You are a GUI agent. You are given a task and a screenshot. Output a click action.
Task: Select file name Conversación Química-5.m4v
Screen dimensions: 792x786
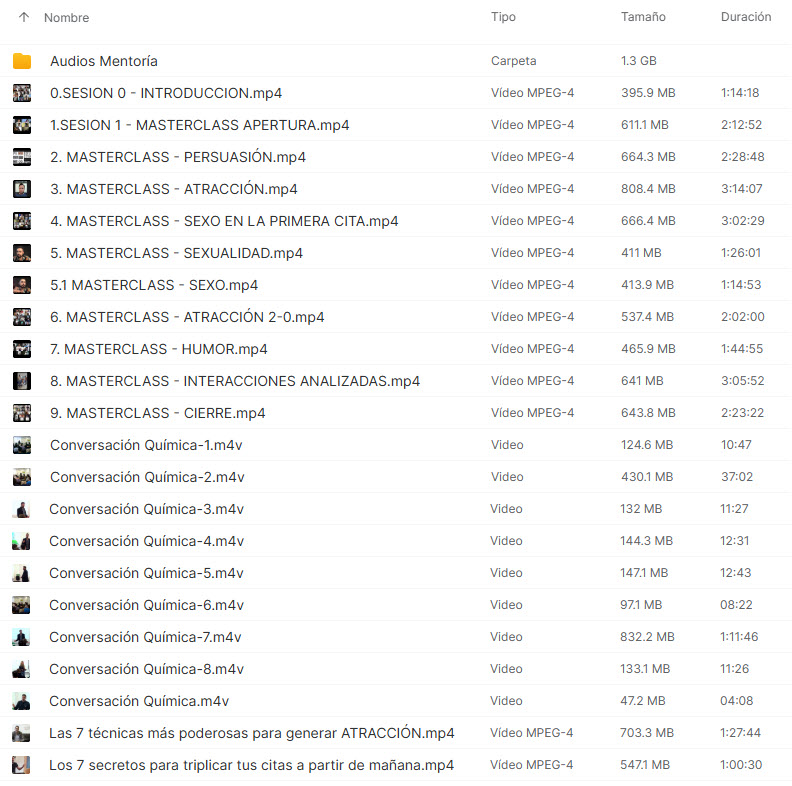146,573
